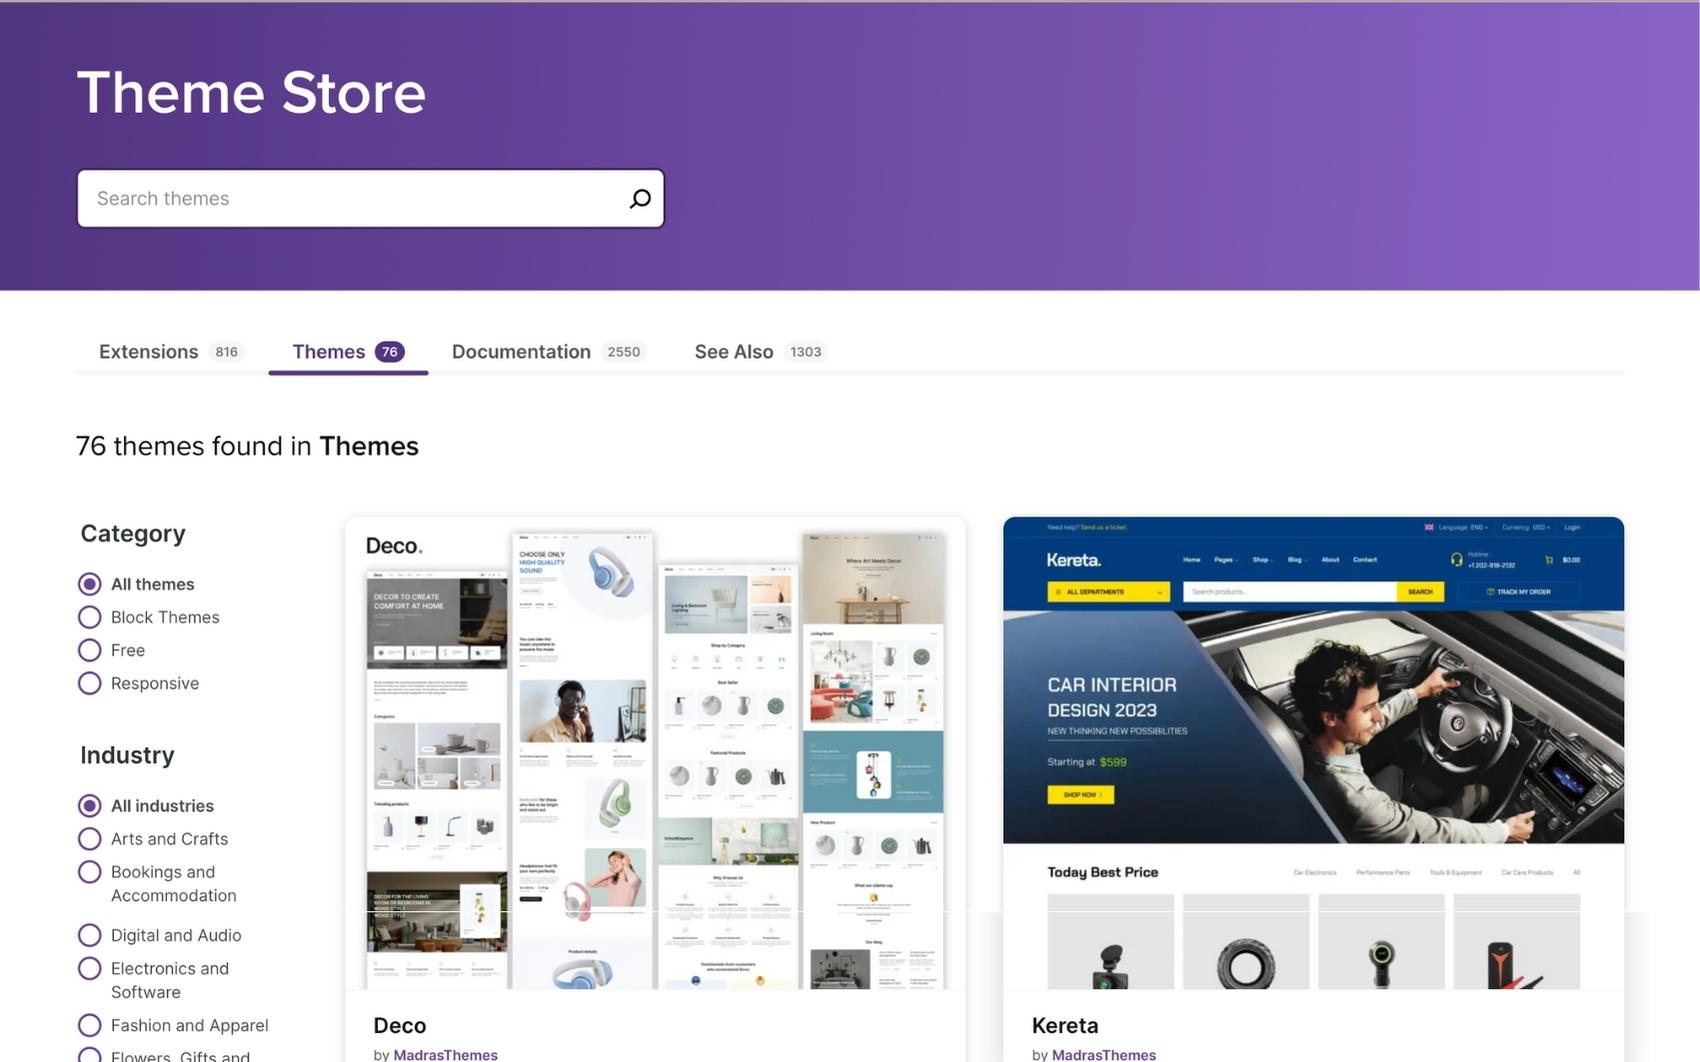Filter by Arts and Crafts industry
The image size is (1700, 1062).
[x=90, y=839]
